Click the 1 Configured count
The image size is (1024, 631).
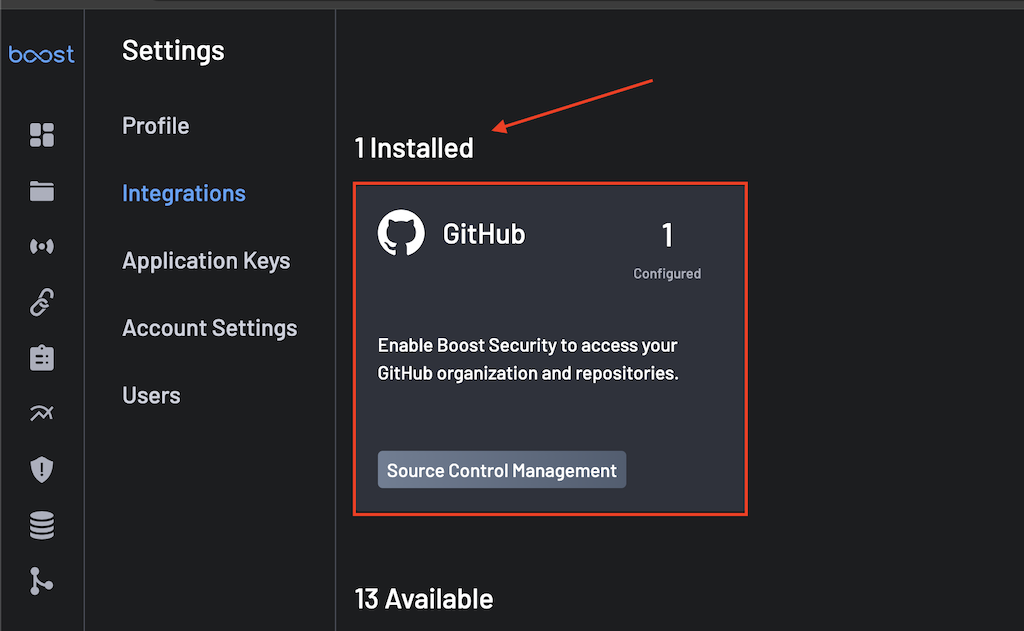(x=667, y=250)
